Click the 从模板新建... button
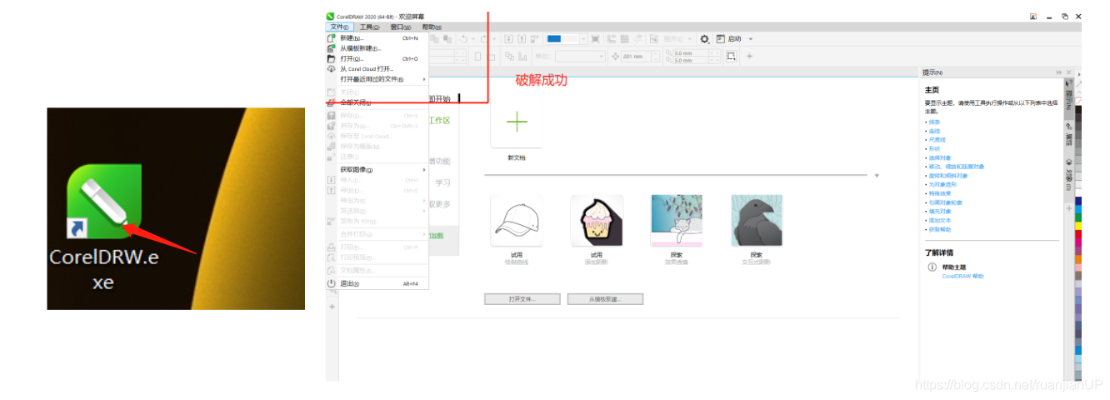 pyautogui.click(x=605, y=299)
